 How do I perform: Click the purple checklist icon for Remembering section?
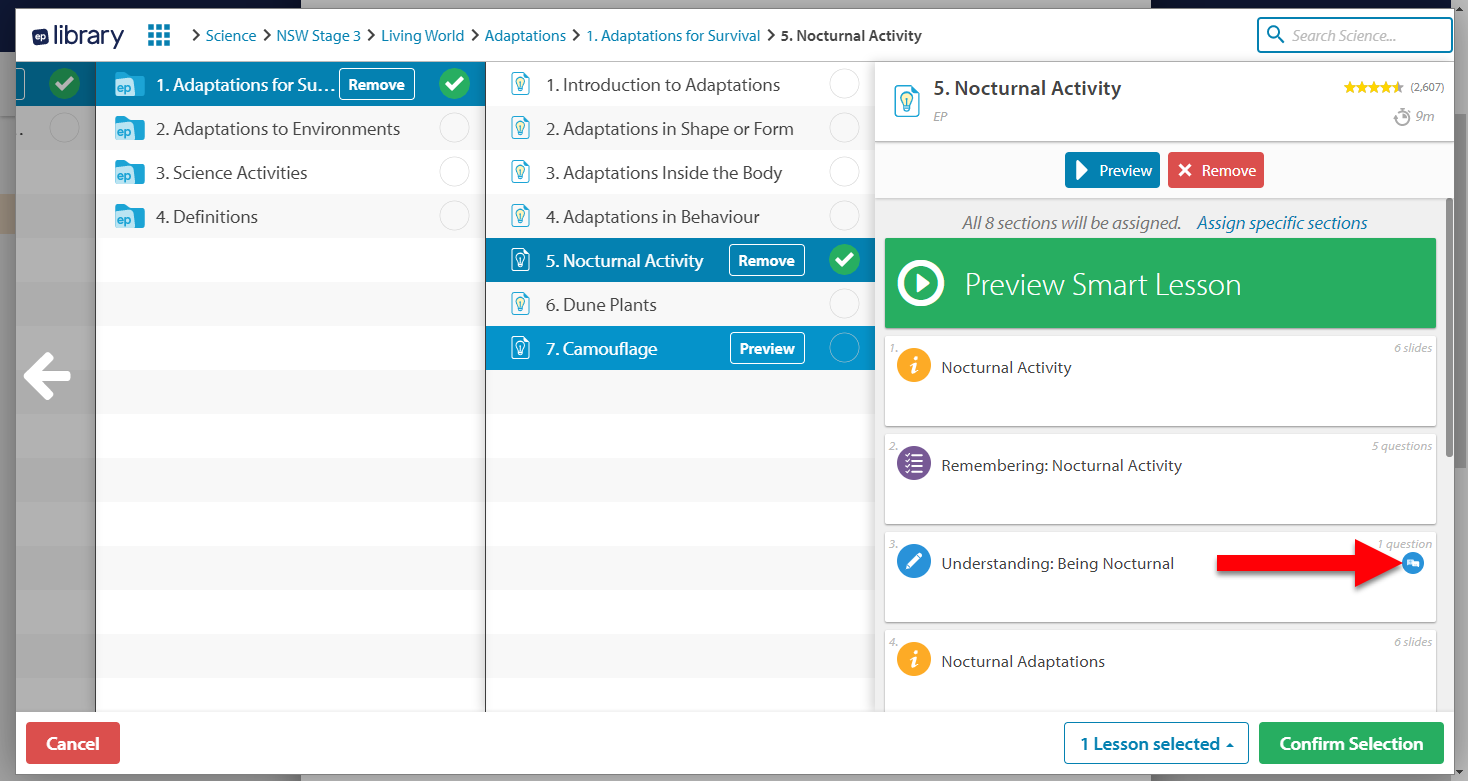913,464
